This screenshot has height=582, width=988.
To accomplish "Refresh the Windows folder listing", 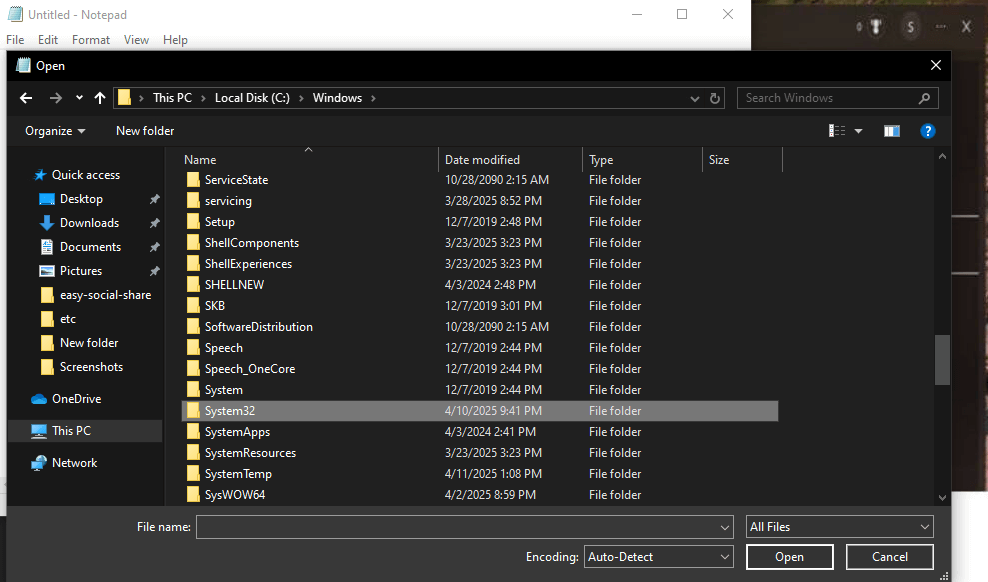I will 715,98.
